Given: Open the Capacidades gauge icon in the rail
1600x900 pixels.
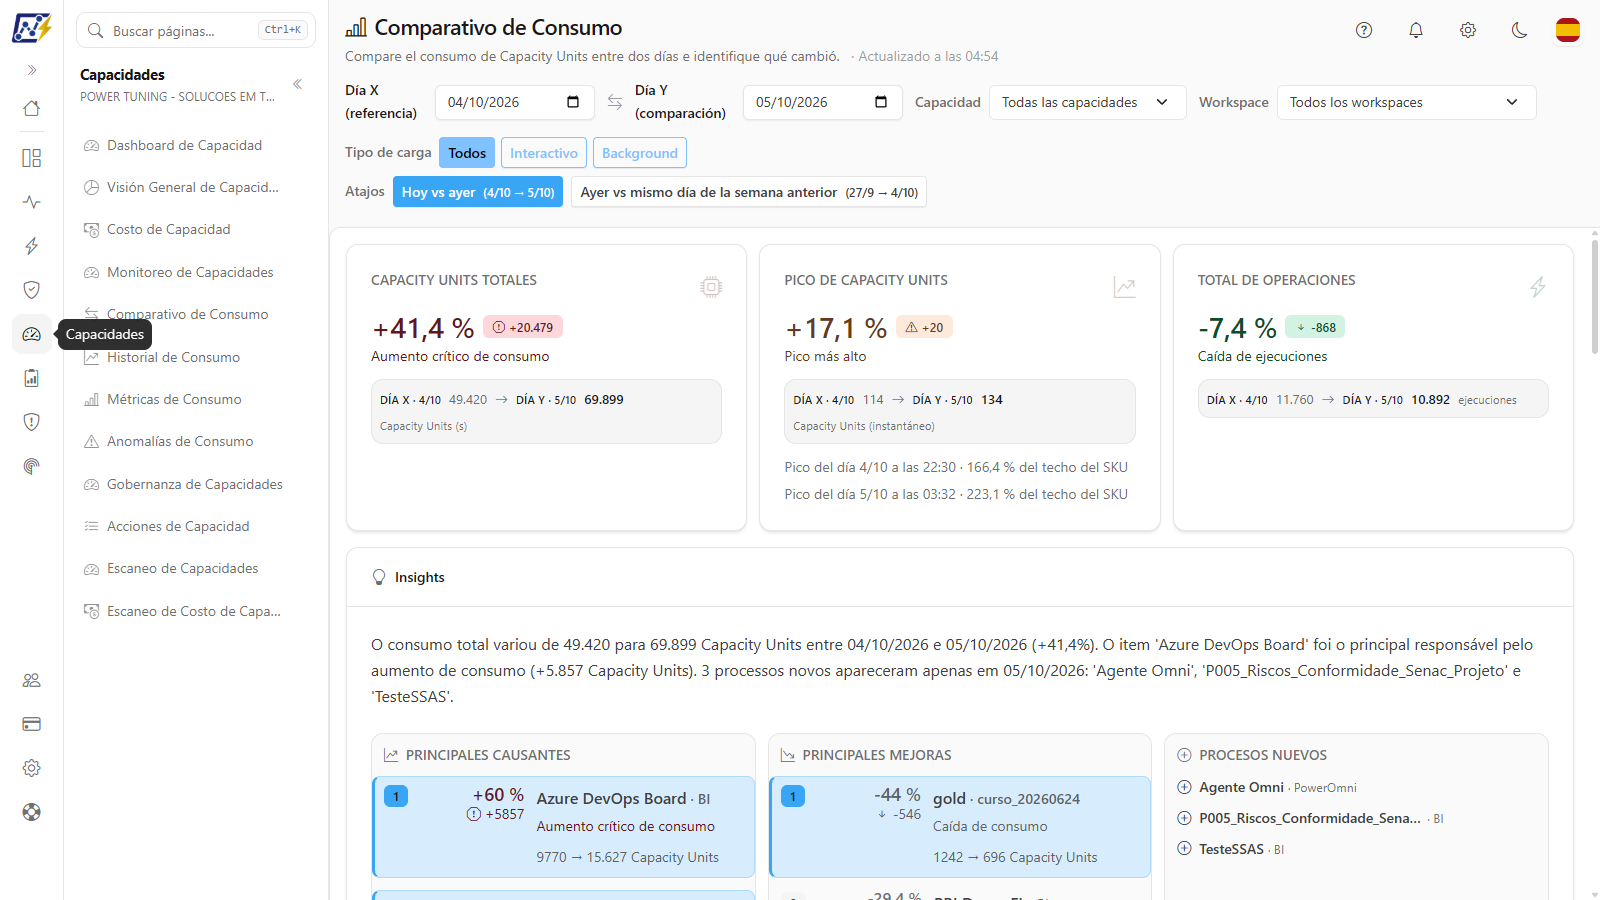Looking at the screenshot, I should point(32,334).
